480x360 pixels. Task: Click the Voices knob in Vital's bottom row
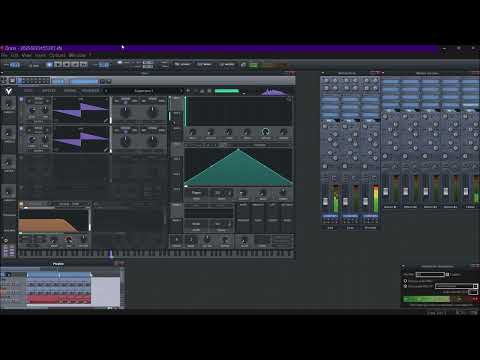click(177, 239)
